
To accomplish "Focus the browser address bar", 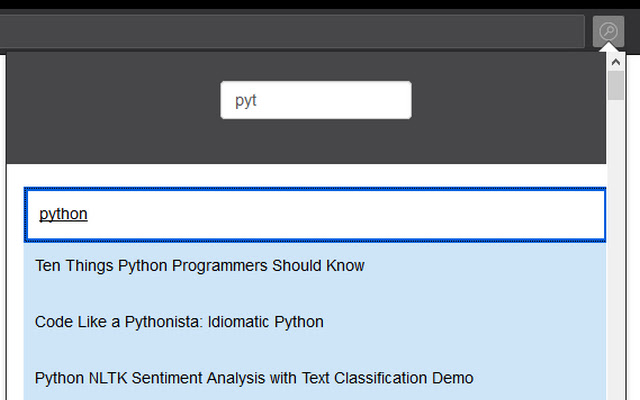I will pyautogui.click(x=290, y=31).
